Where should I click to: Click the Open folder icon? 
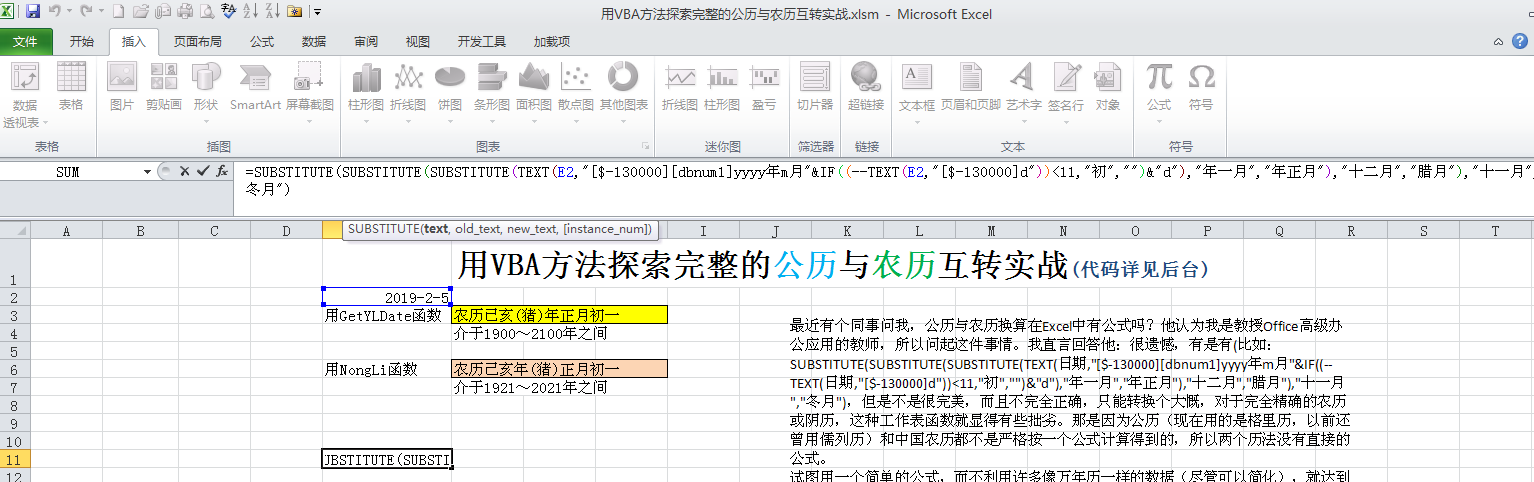tap(140, 12)
